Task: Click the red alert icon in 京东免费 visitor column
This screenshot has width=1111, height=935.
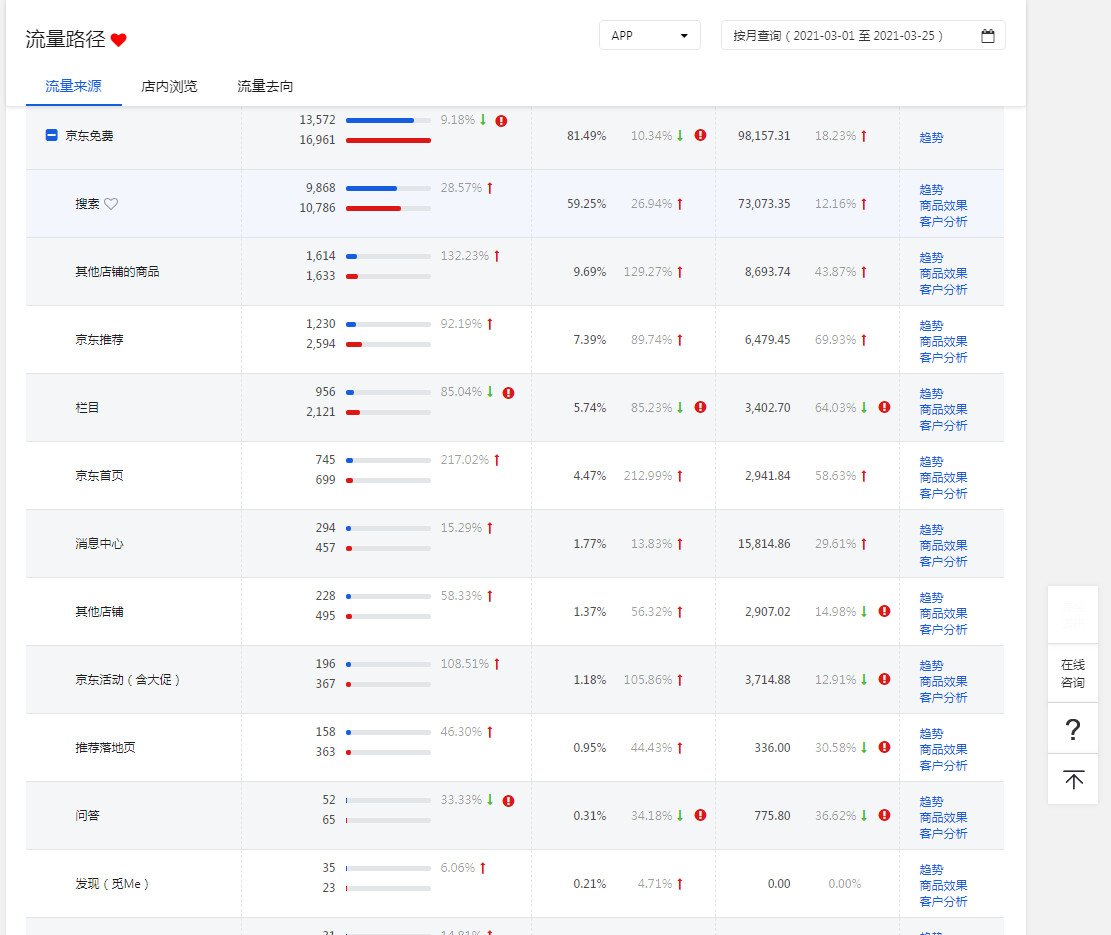Action: click(x=501, y=121)
